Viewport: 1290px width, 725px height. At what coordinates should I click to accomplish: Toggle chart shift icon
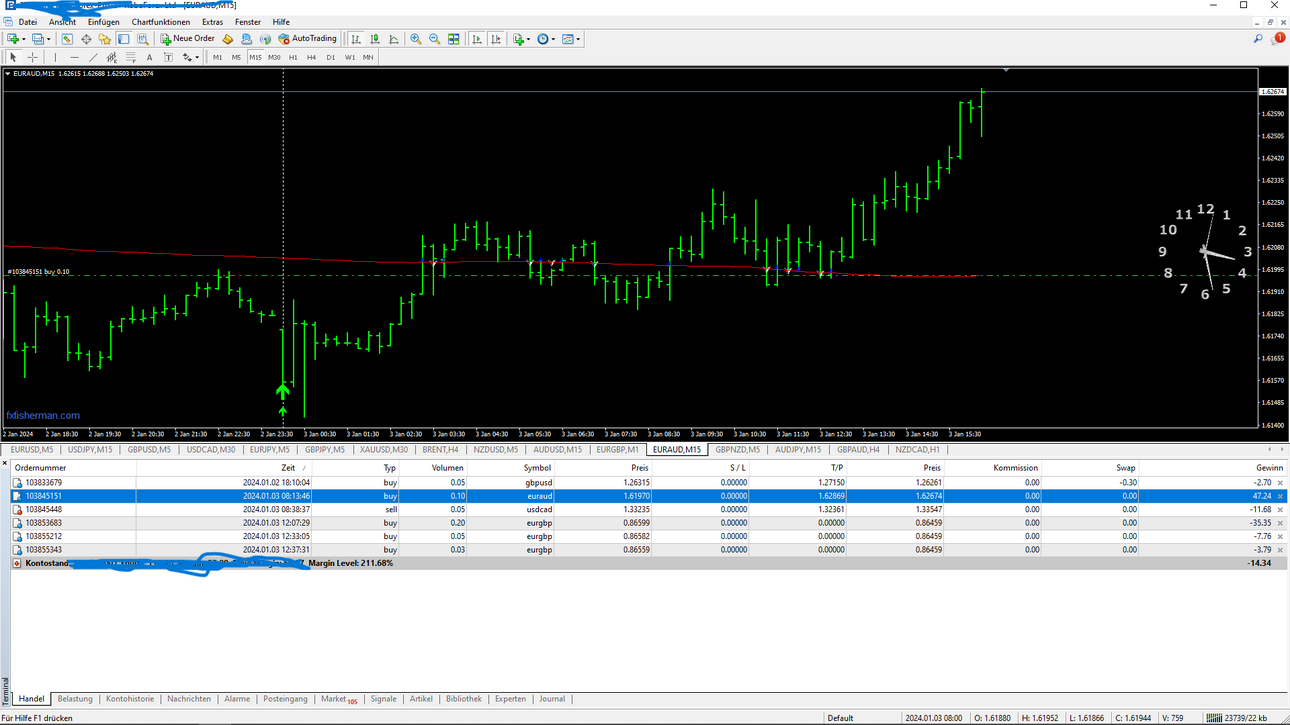coord(496,39)
